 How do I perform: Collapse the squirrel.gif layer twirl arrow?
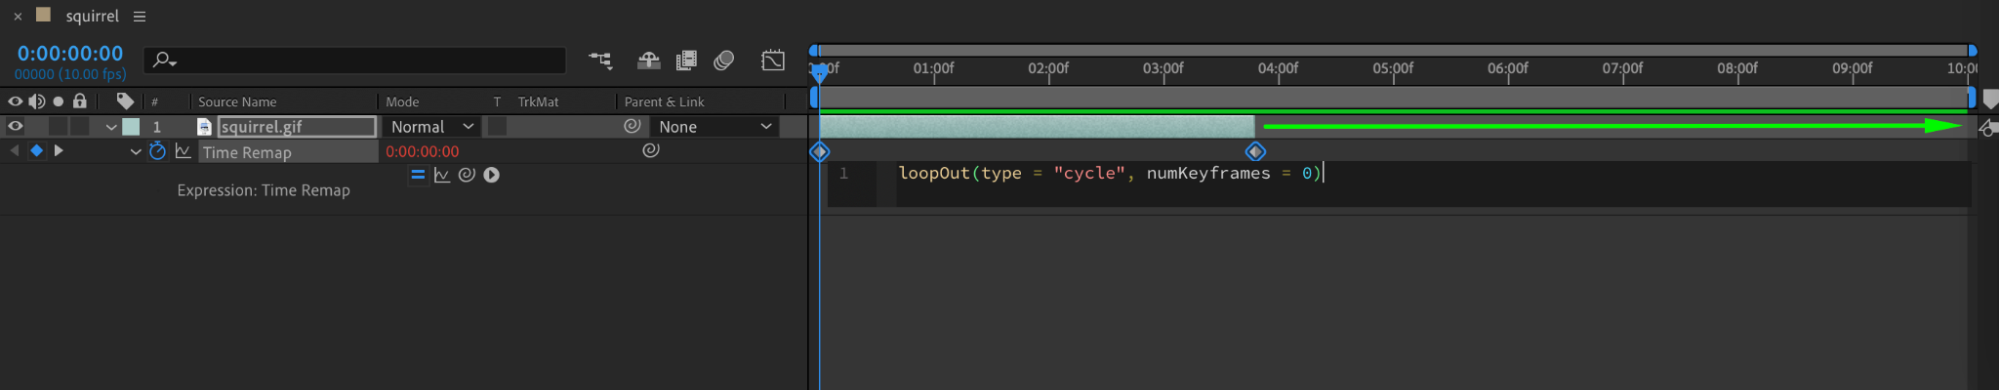111,127
